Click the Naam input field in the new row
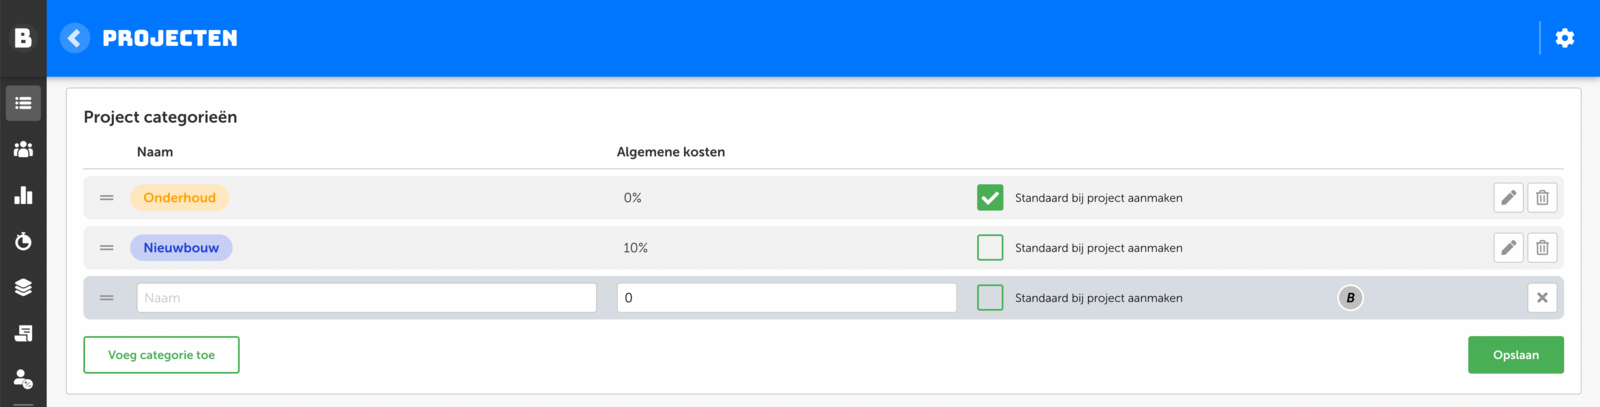 [366, 298]
